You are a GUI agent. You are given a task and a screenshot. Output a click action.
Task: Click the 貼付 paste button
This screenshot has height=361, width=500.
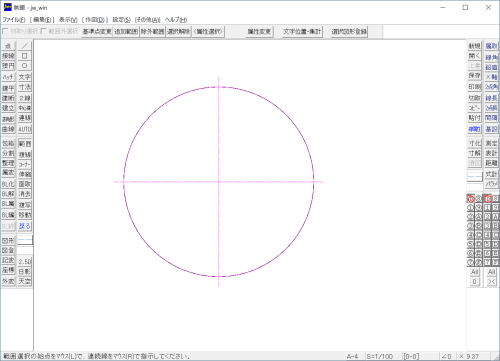(x=475, y=118)
